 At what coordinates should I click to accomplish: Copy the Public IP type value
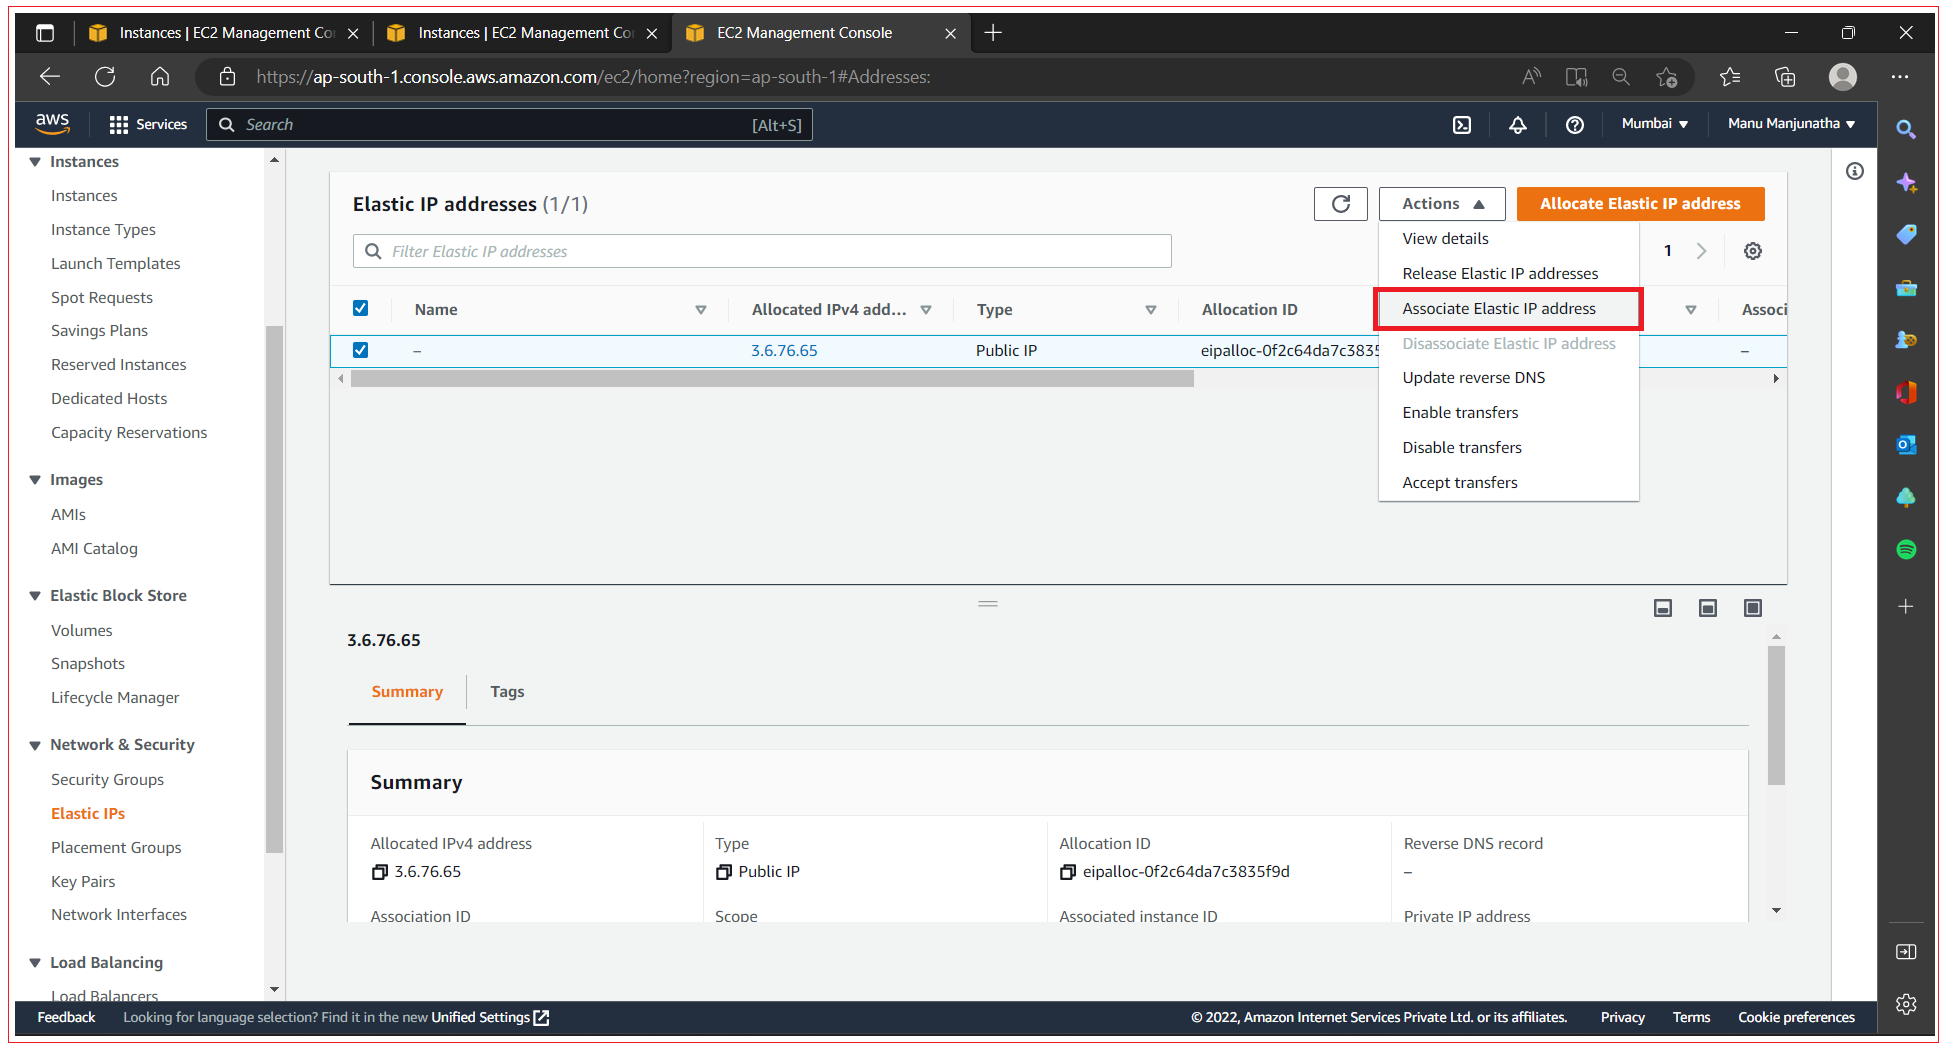pyautogui.click(x=724, y=872)
